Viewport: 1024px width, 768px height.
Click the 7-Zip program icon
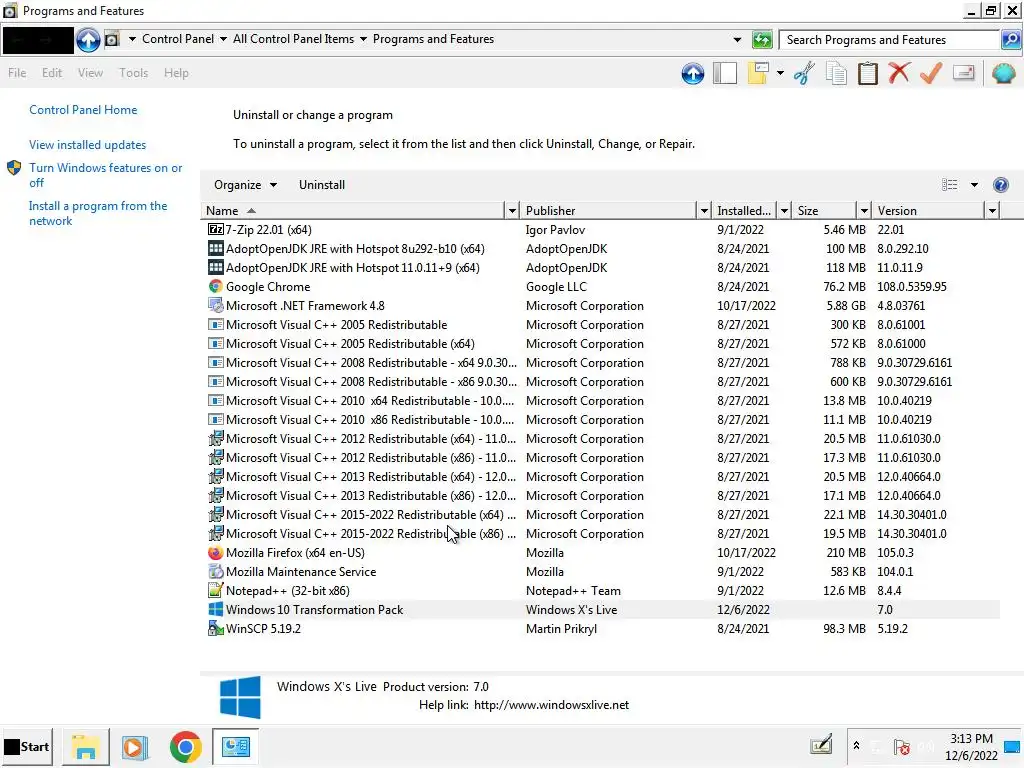pyautogui.click(x=216, y=229)
